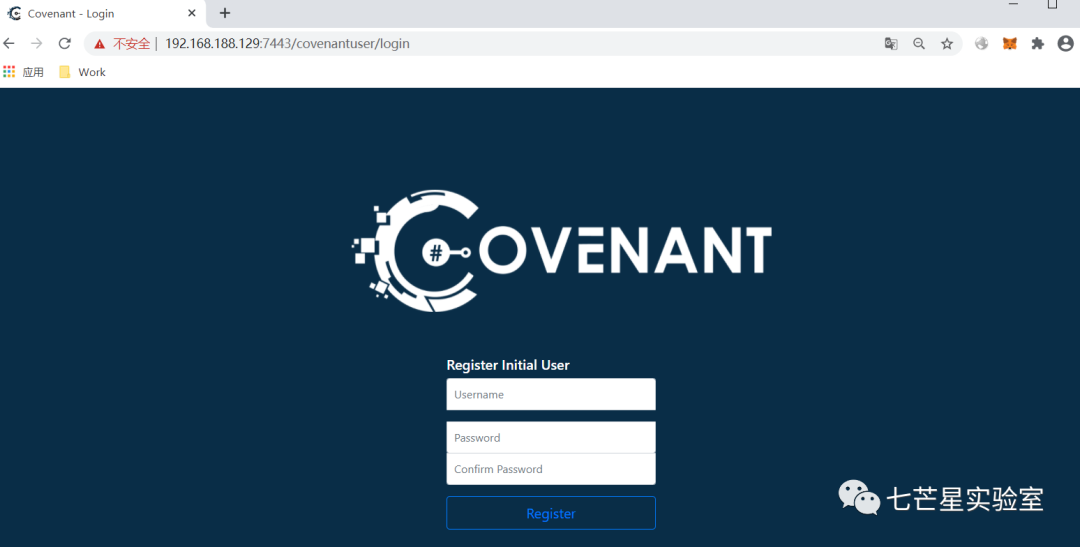The image size is (1080, 547).
Task: Click the Covenant logo image
Action: click(x=561, y=251)
